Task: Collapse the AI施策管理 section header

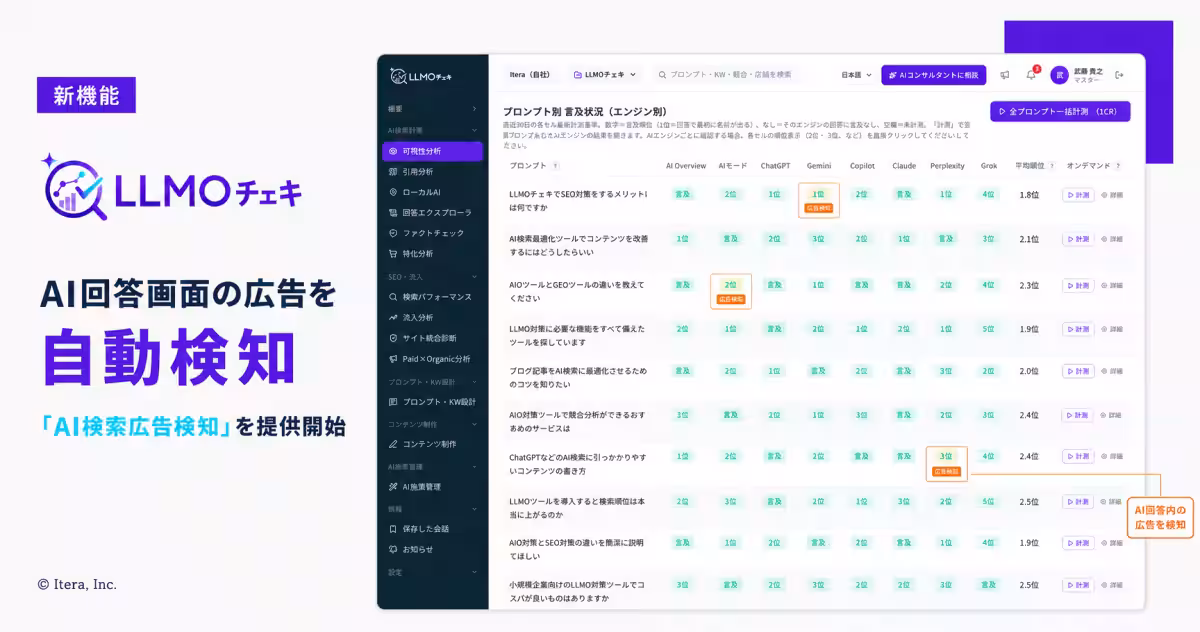Action: [432, 466]
